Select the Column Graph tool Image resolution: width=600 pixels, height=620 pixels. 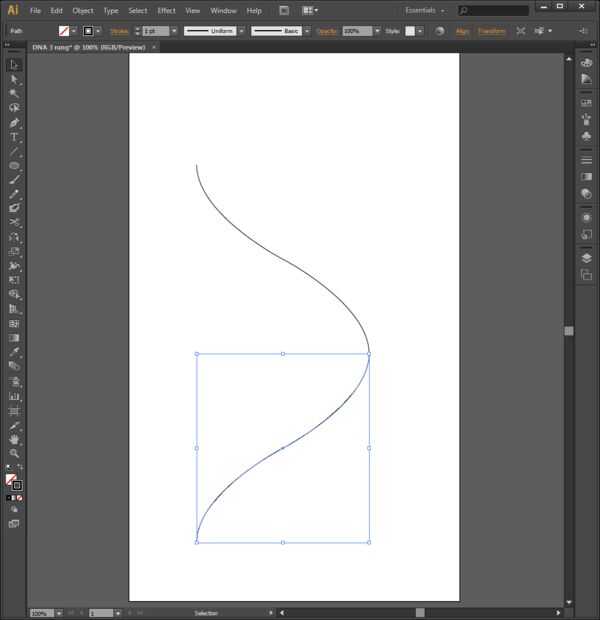pos(14,396)
